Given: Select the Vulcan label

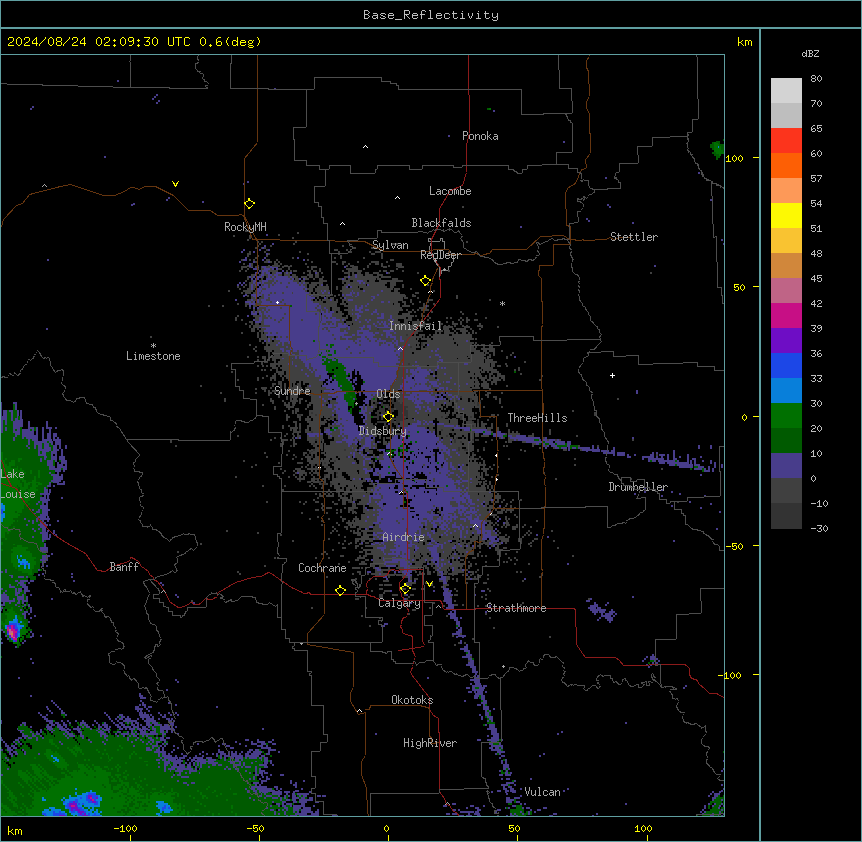Looking at the screenshot, I should click(x=543, y=792).
